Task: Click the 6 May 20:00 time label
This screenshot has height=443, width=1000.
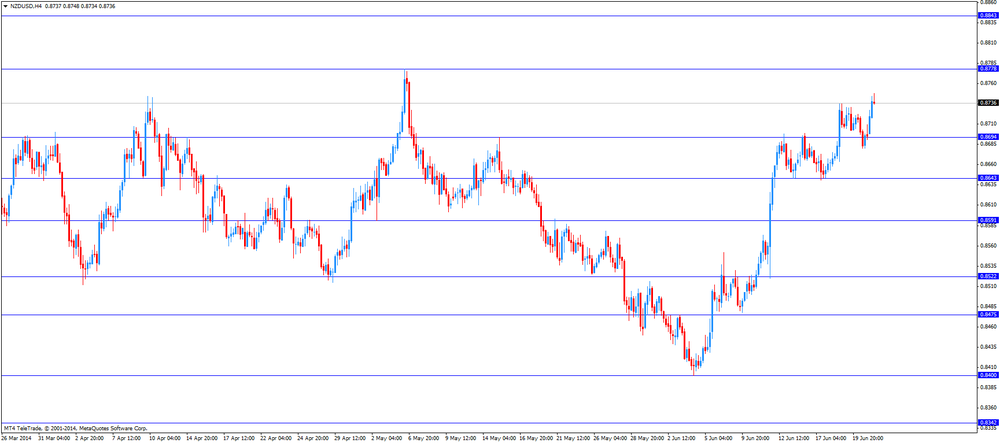Action: coord(424,439)
